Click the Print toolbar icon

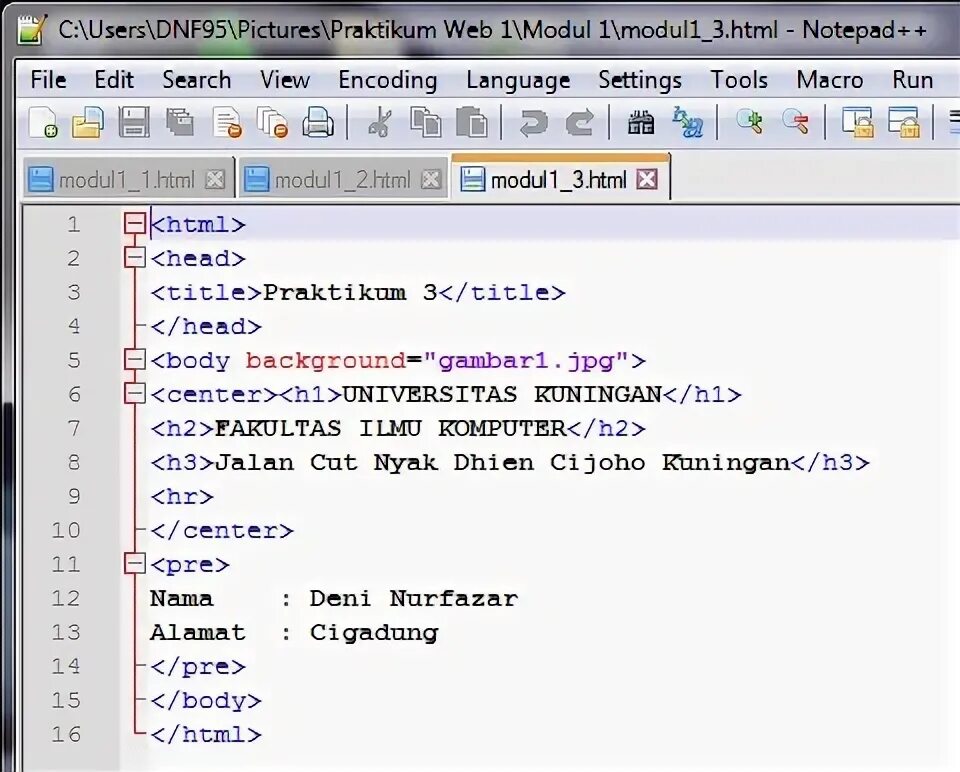pos(318,122)
